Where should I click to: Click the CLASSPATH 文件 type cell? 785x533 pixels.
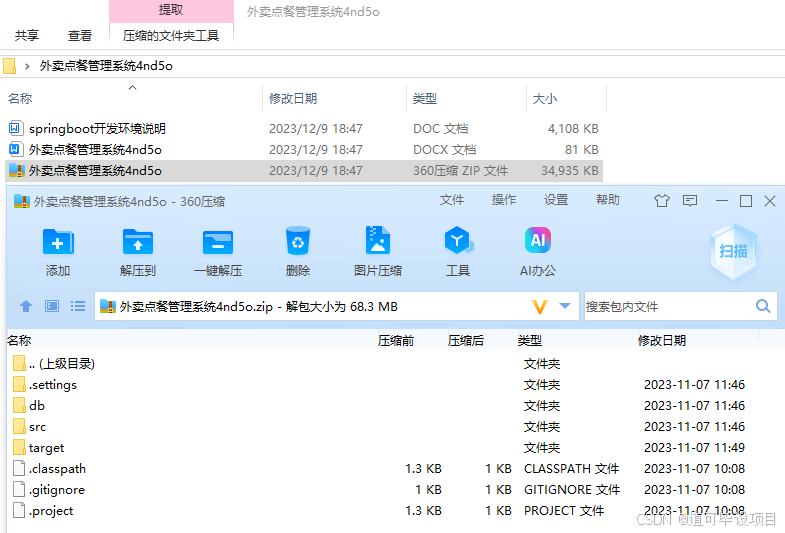pos(572,469)
